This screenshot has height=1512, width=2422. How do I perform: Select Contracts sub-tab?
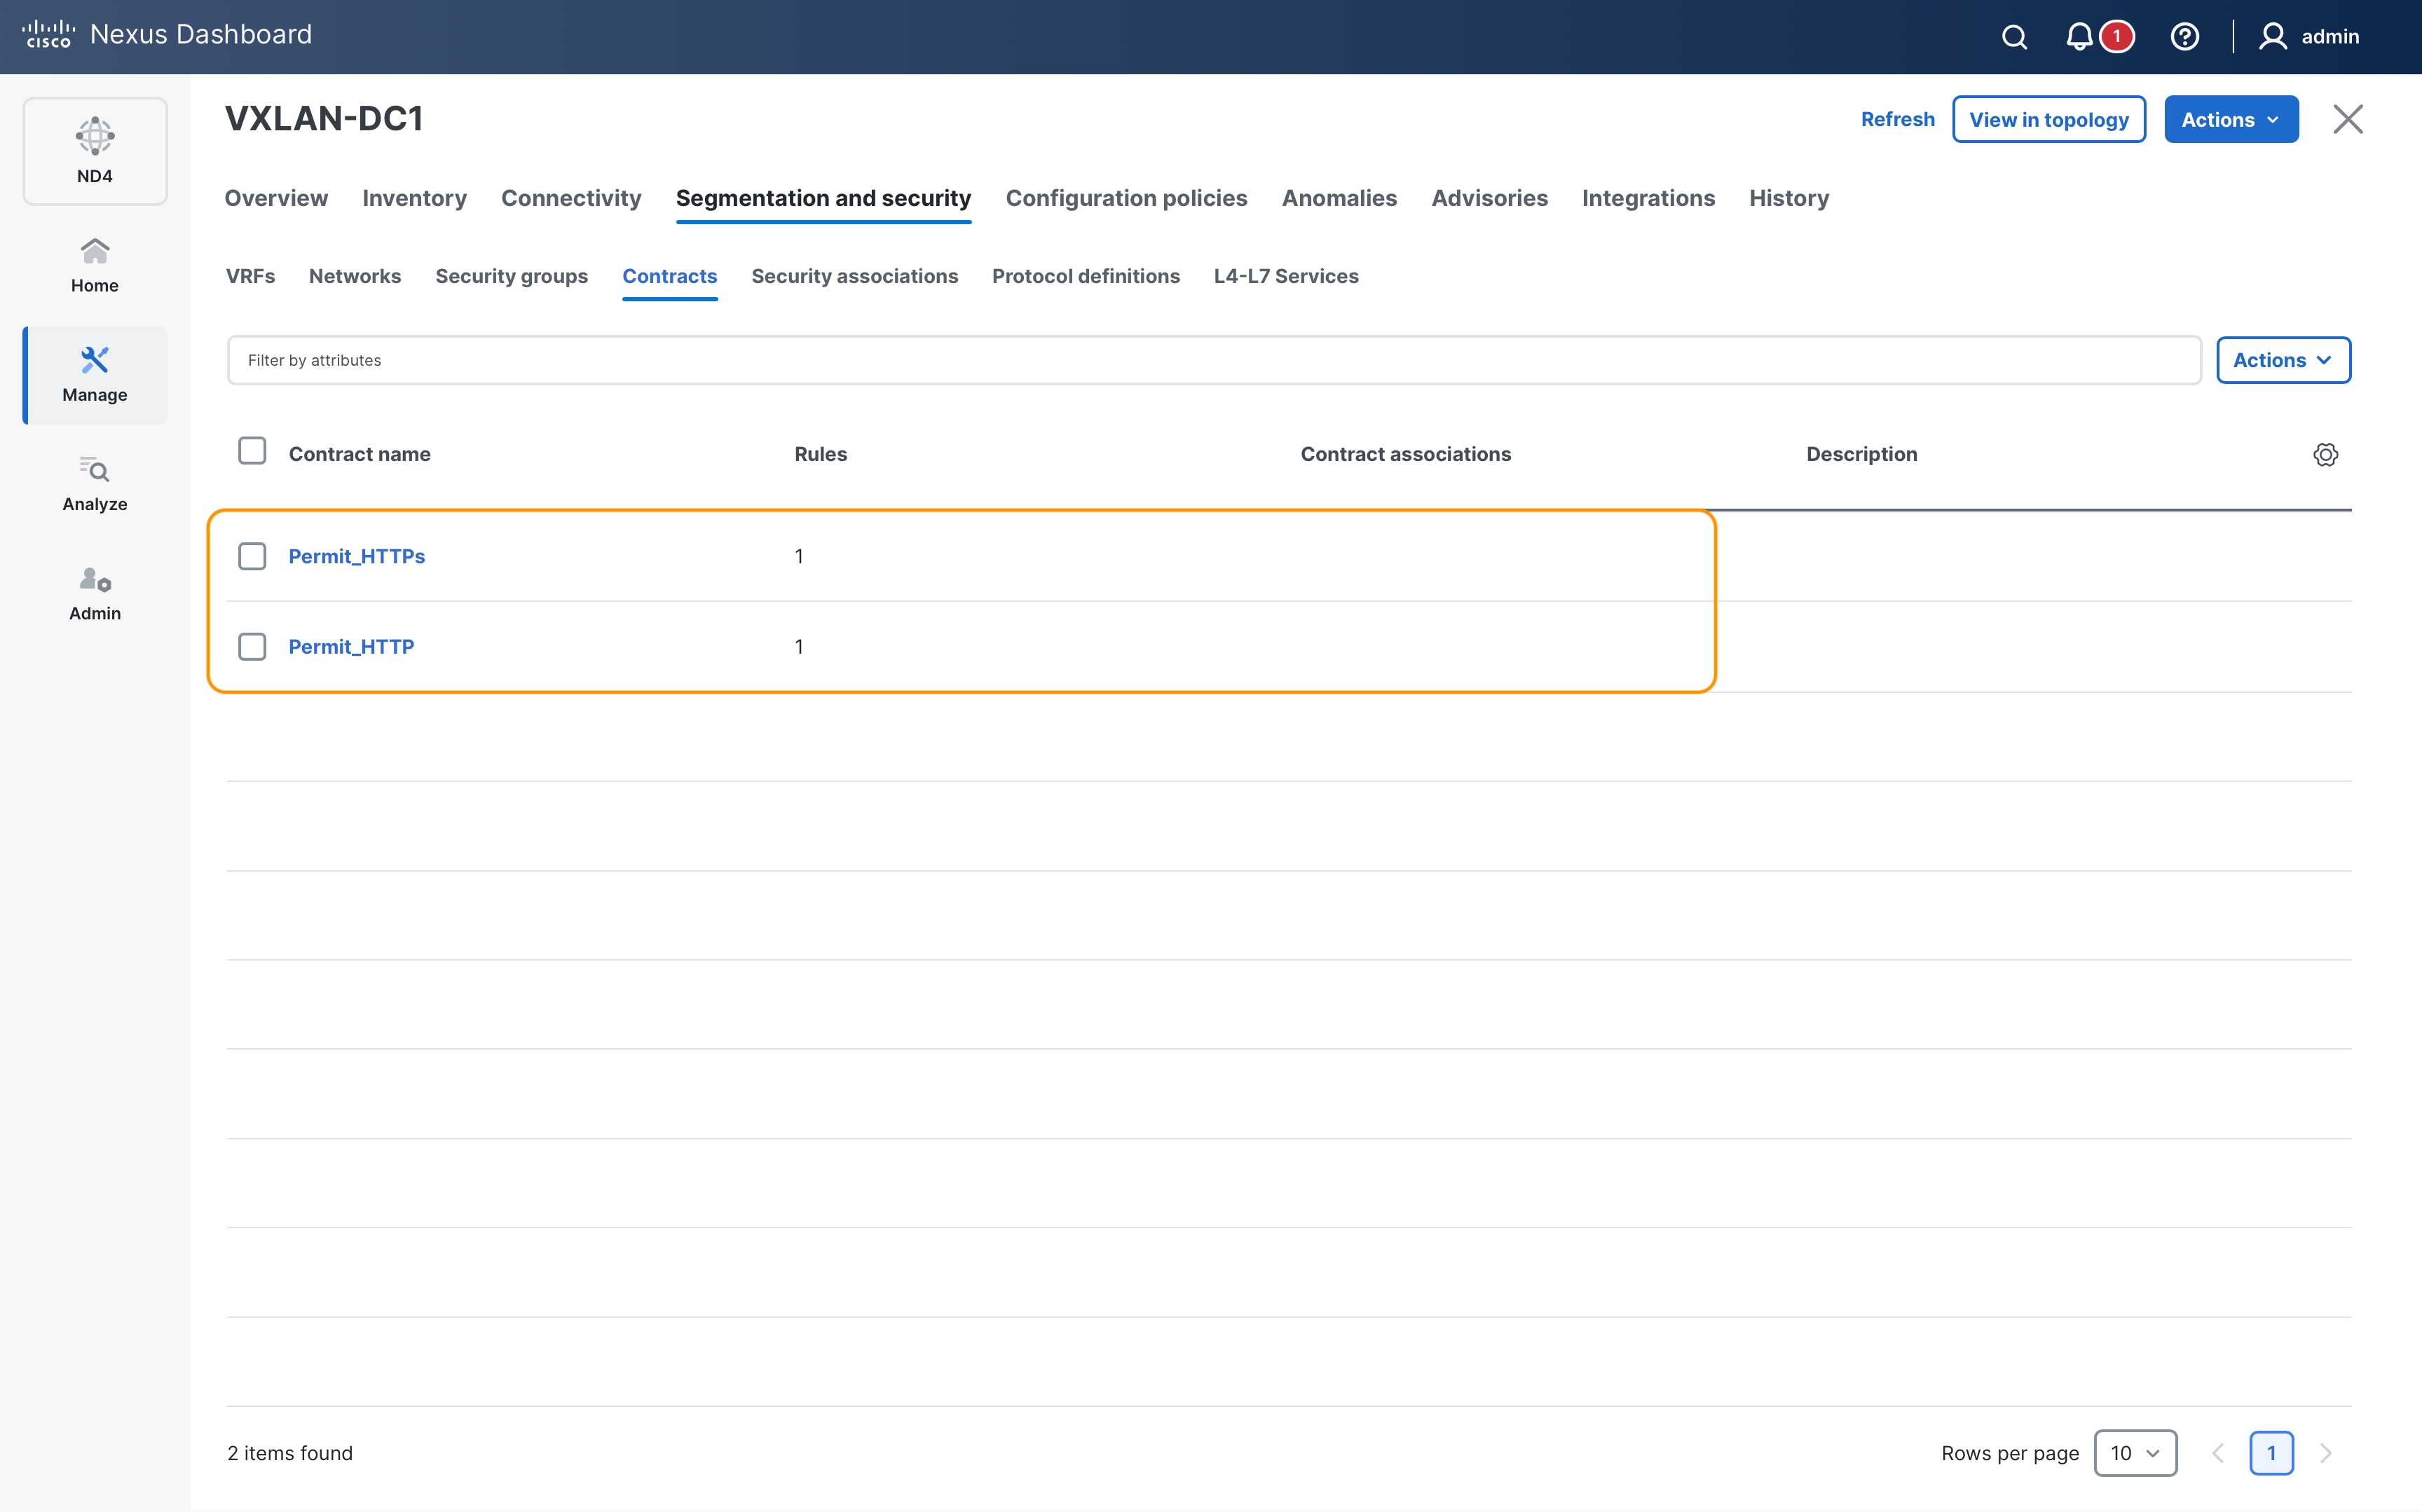pos(669,276)
